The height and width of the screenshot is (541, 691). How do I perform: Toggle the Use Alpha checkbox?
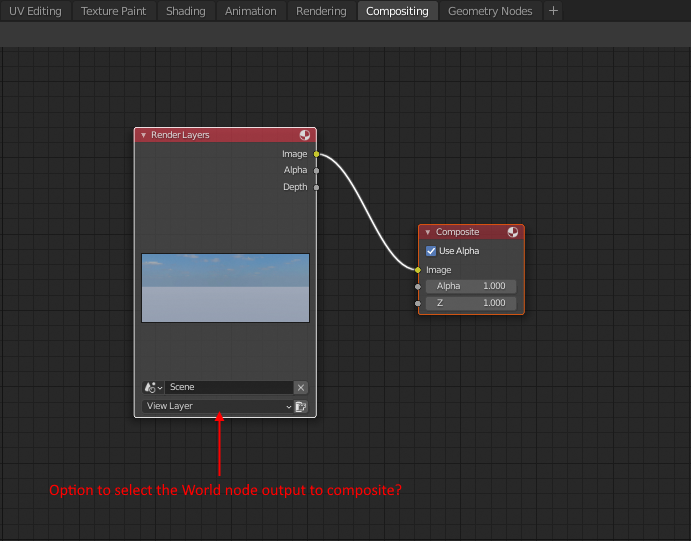point(431,251)
